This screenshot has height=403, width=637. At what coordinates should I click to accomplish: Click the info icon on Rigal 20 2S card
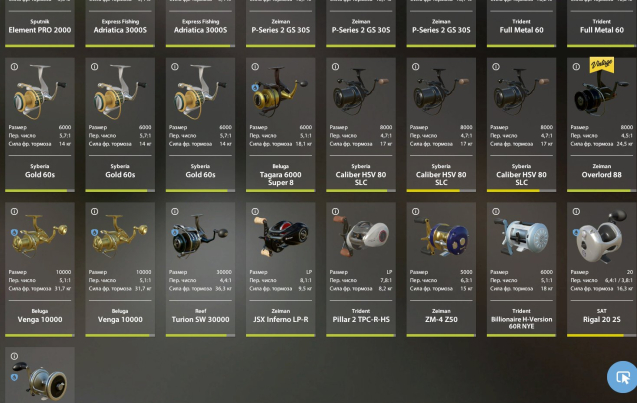[x=576, y=211]
